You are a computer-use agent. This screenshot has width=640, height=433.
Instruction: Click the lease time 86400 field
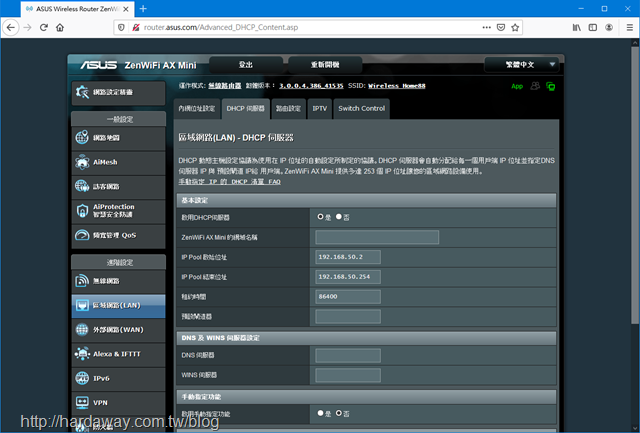point(348,297)
